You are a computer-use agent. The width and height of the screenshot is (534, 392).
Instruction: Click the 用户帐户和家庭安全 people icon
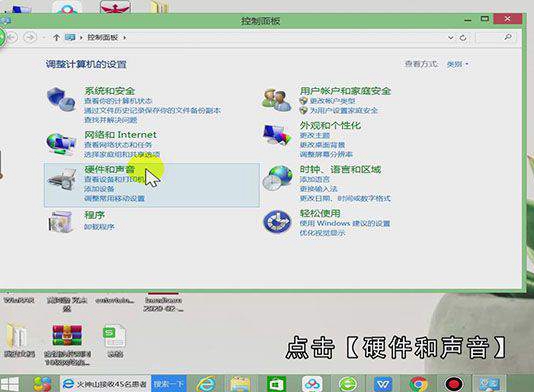coord(277,100)
